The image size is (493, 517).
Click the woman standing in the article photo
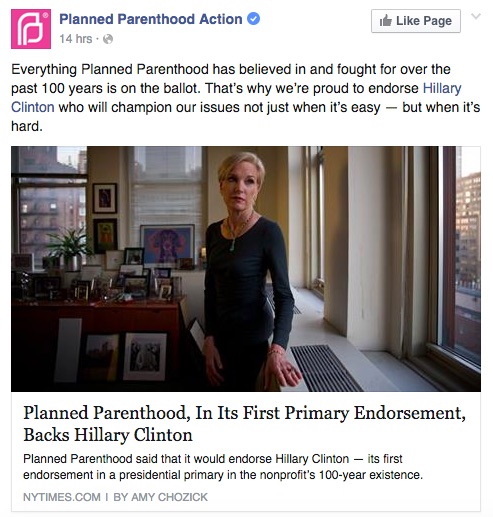coord(248,270)
